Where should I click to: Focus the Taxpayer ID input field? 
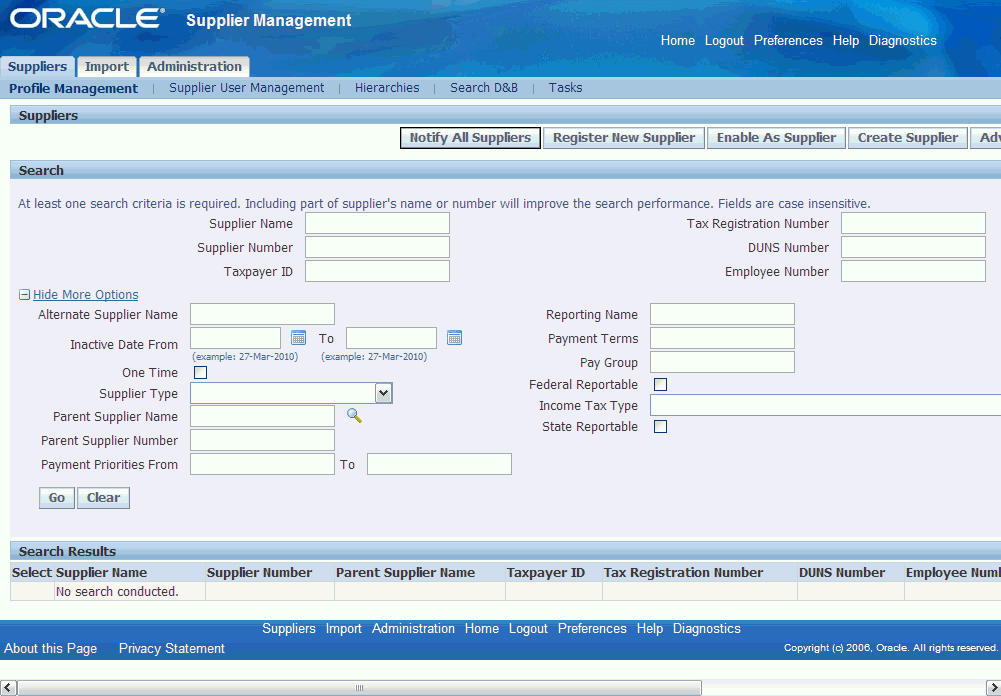[377, 271]
